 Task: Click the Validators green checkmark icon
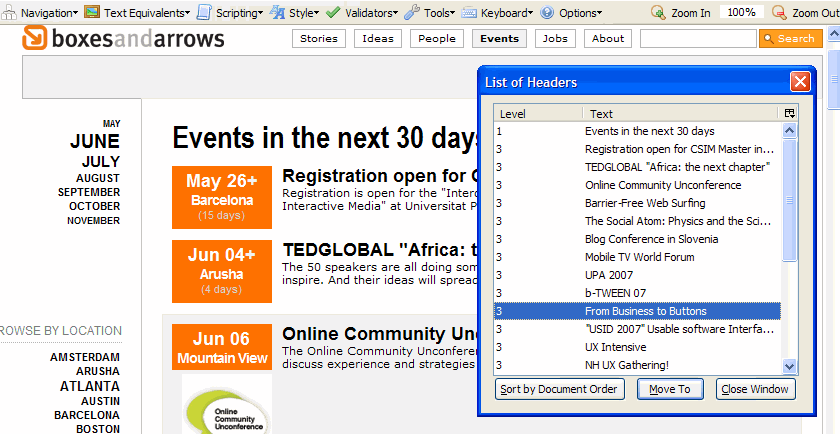(x=333, y=12)
